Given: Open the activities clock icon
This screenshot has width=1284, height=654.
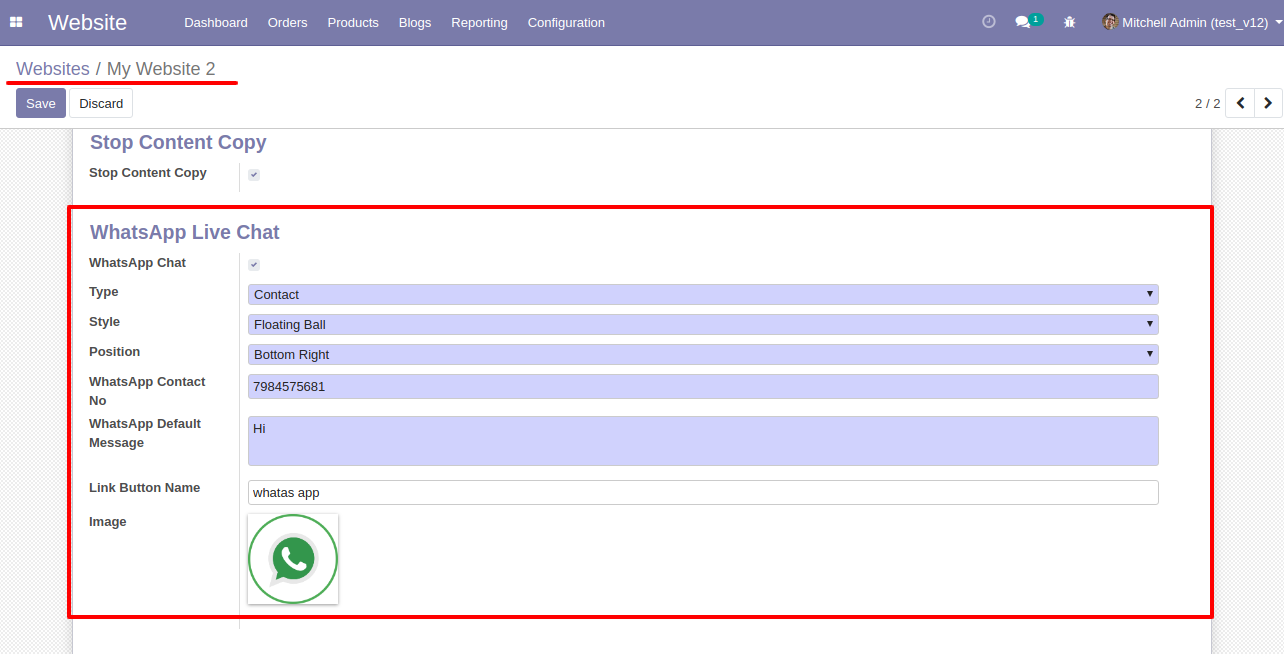Looking at the screenshot, I should [x=989, y=21].
